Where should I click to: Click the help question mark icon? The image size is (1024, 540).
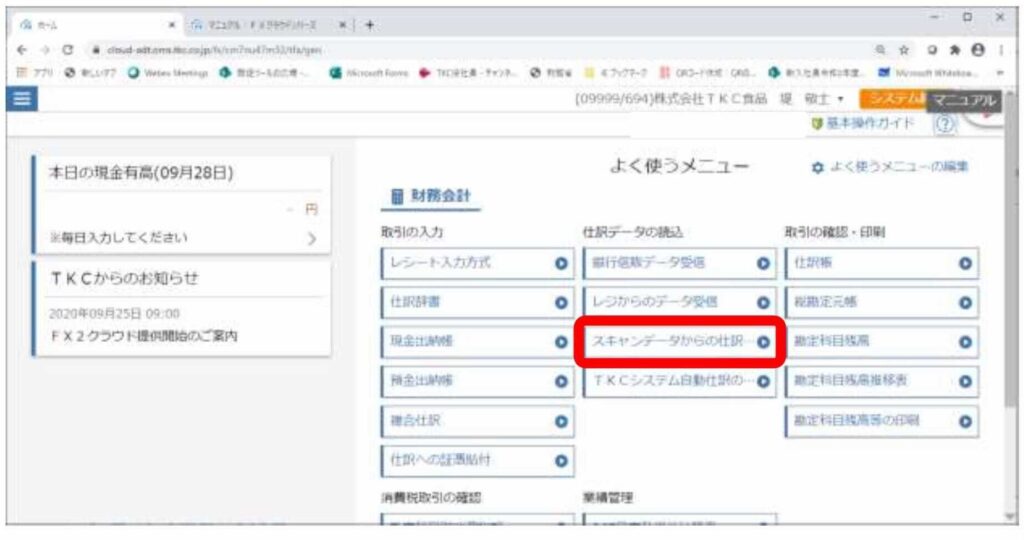pyautogui.click(x=945, y=123)
